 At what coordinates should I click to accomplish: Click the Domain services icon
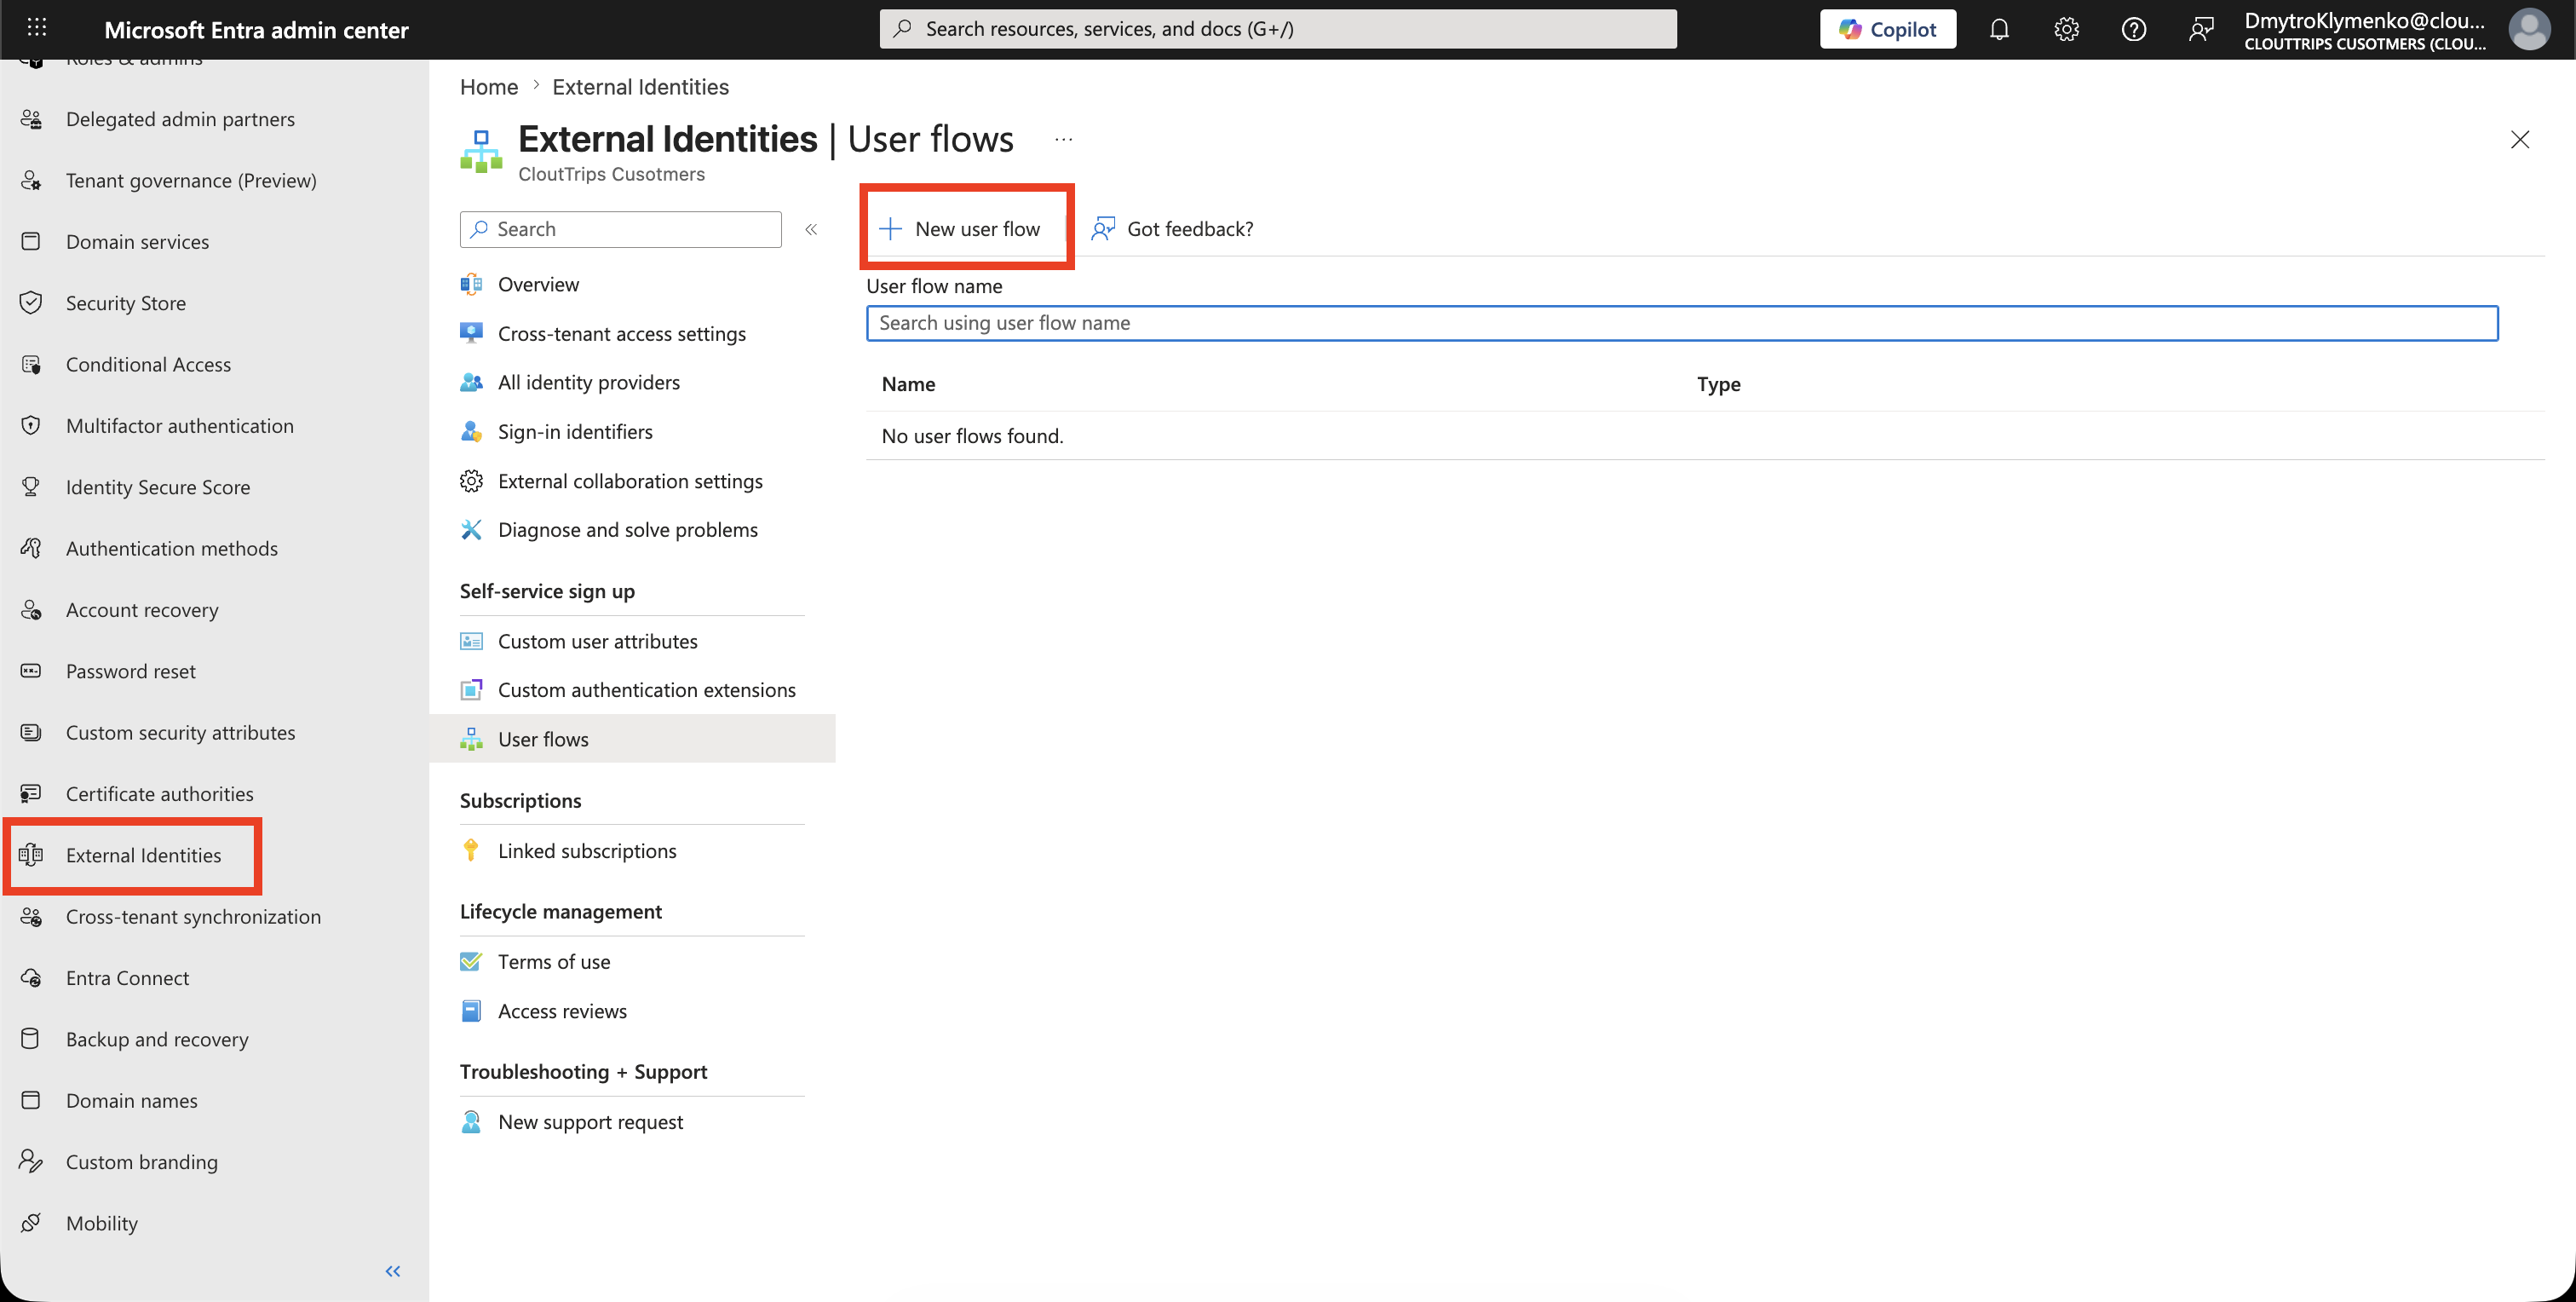click(x=31, y=241)
